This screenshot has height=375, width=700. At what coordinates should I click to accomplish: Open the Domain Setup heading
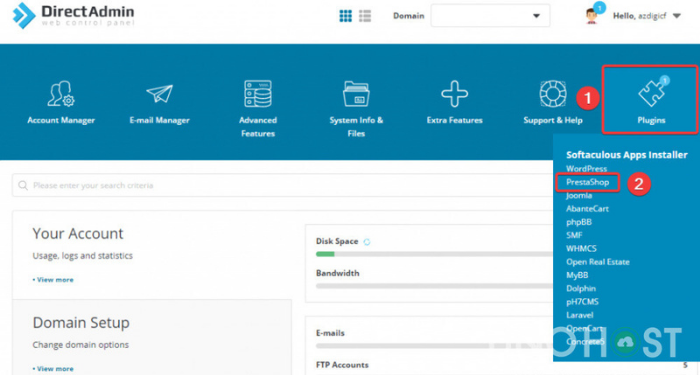[81, 322]
